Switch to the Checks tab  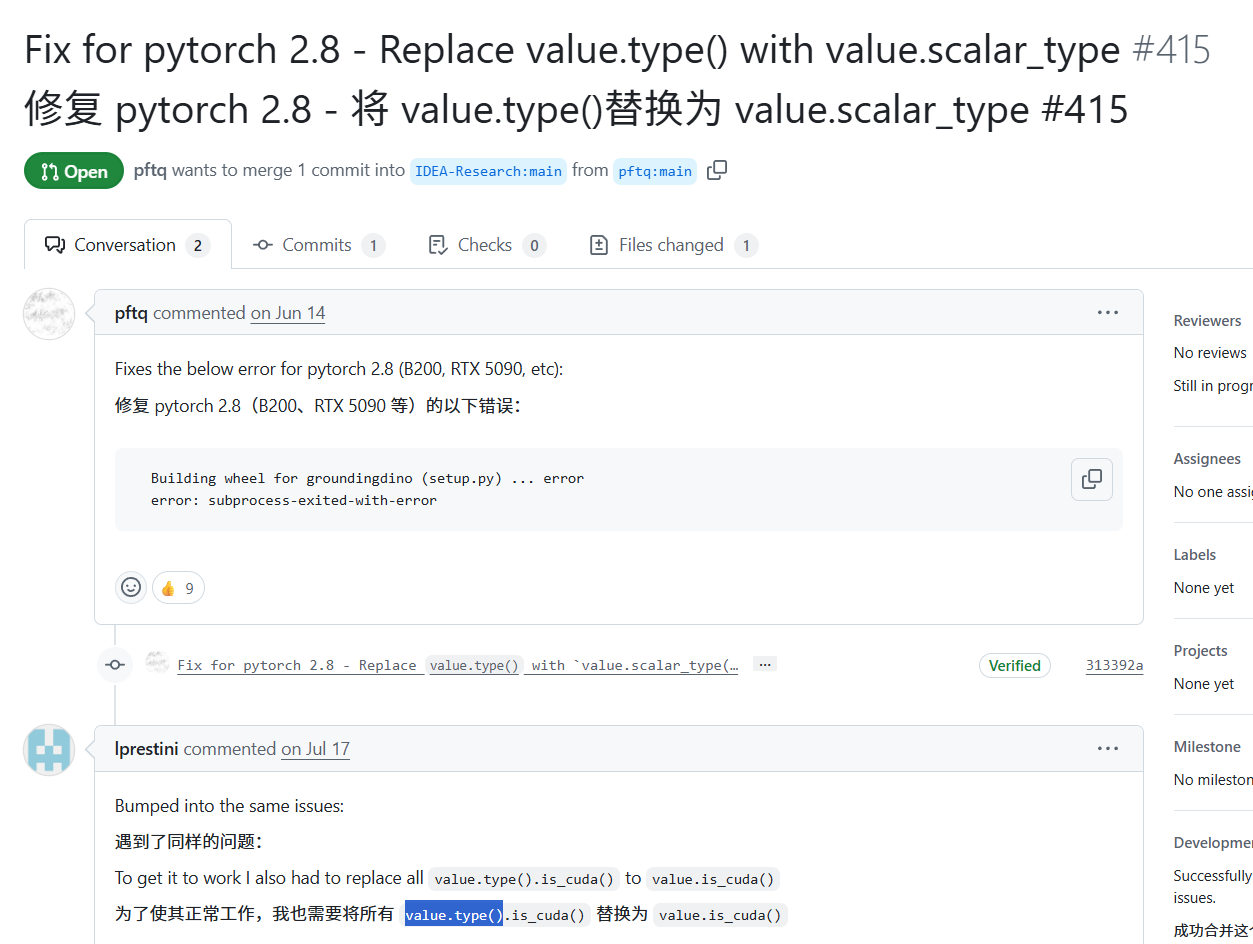coord(487,245)
